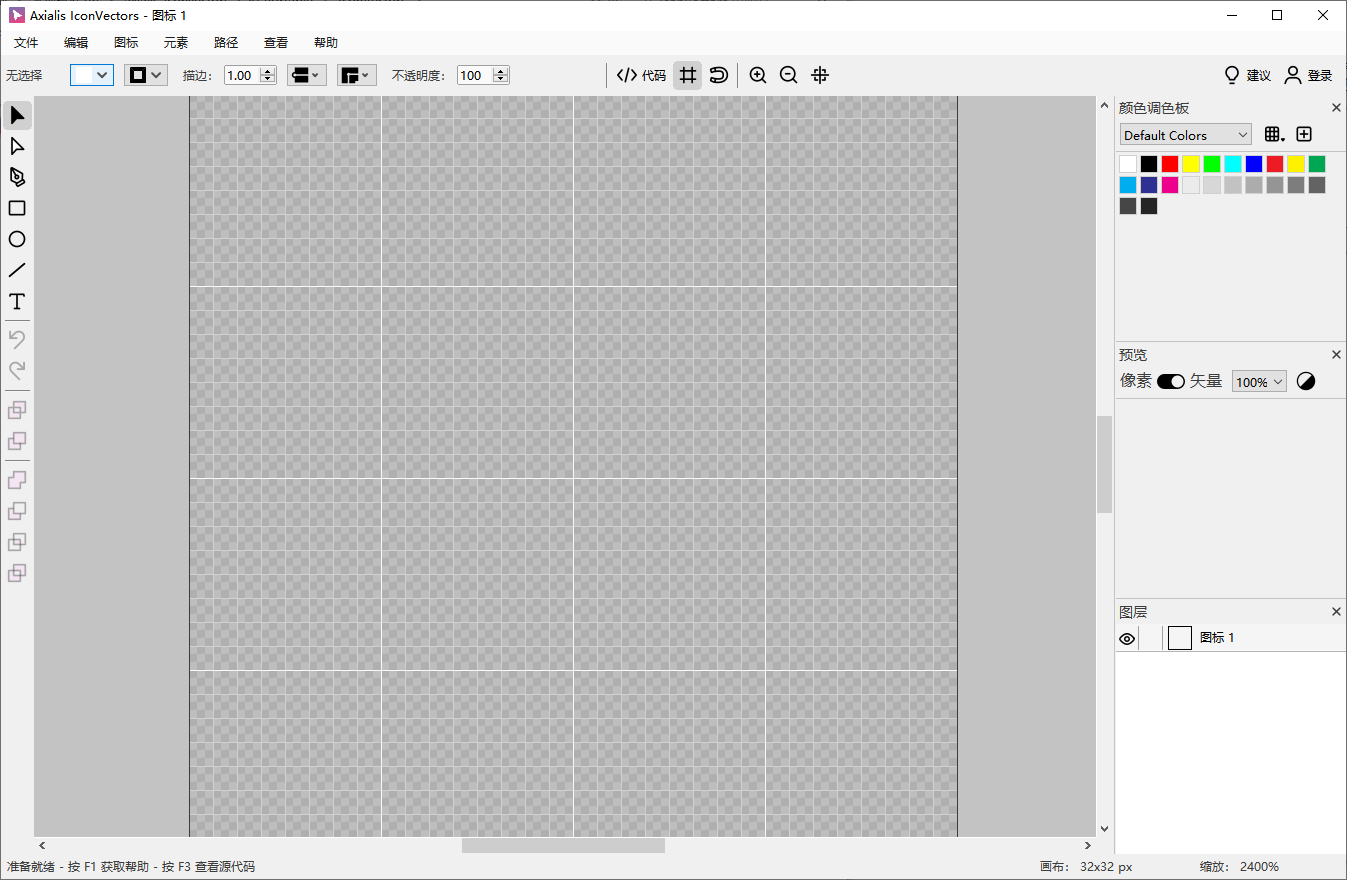Switch the pixel/vector preview toggle
1347x880 pixels.
click(1170, 382)
